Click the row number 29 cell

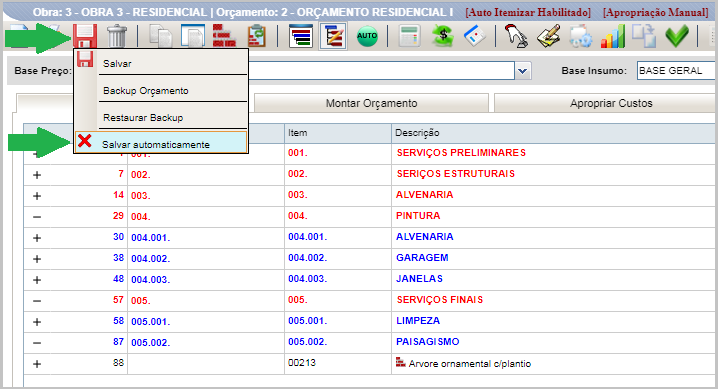point(118,216)
